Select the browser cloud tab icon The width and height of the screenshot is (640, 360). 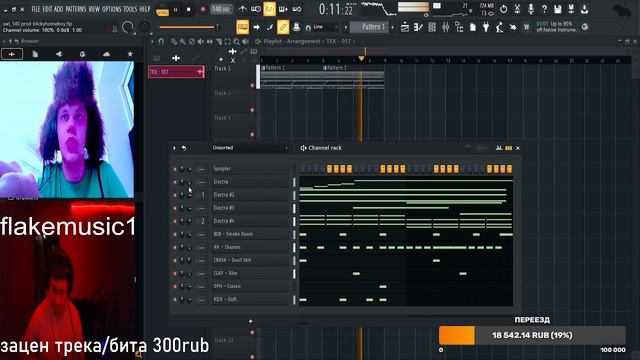point(106,54)
